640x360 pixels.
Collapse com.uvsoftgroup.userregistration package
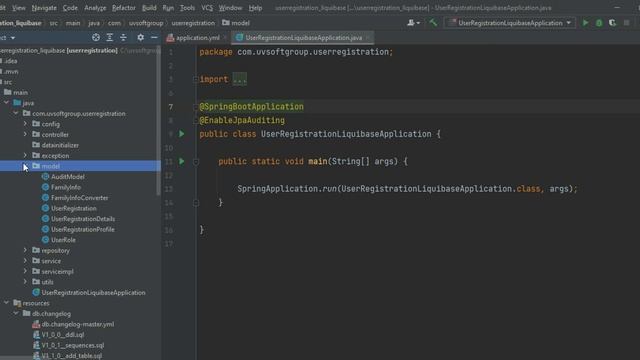(x=16, y=113)
